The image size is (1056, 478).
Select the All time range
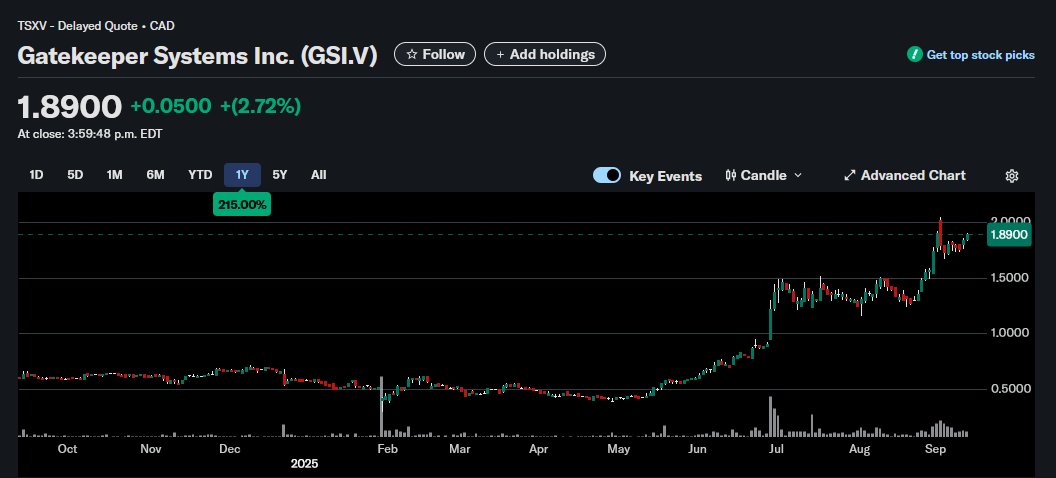(319, 175)
